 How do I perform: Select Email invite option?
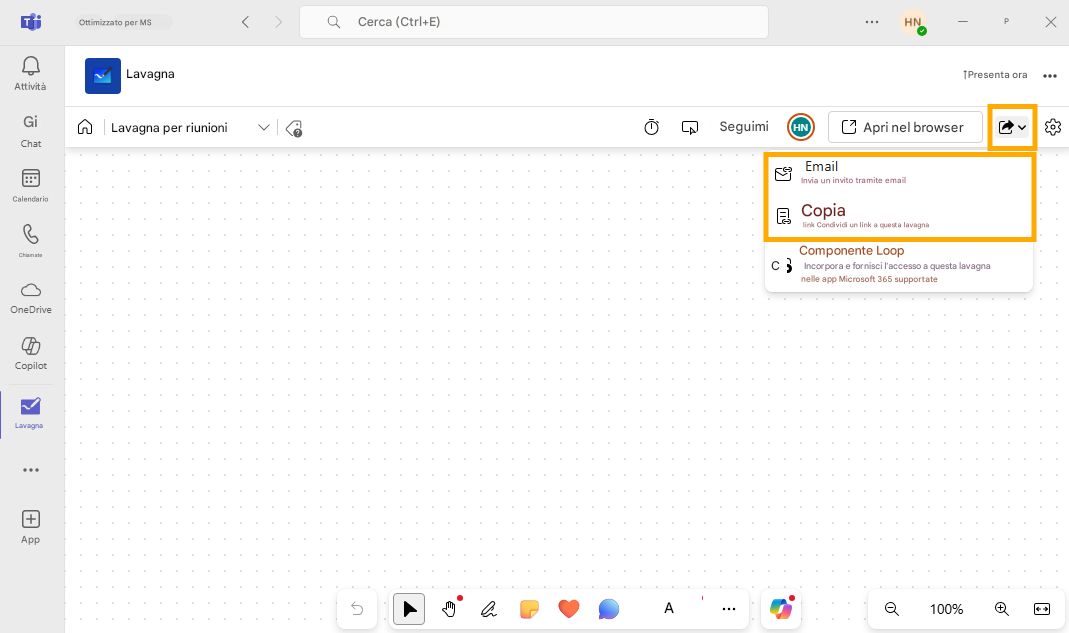point(899,173)
